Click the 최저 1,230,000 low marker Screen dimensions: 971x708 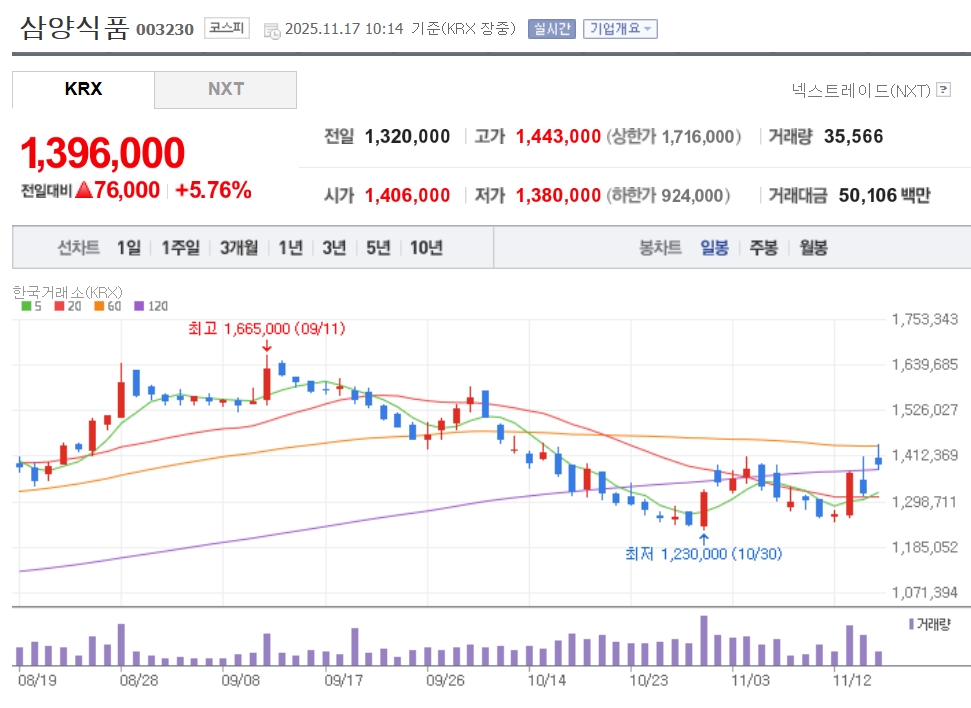click(703, 554)
